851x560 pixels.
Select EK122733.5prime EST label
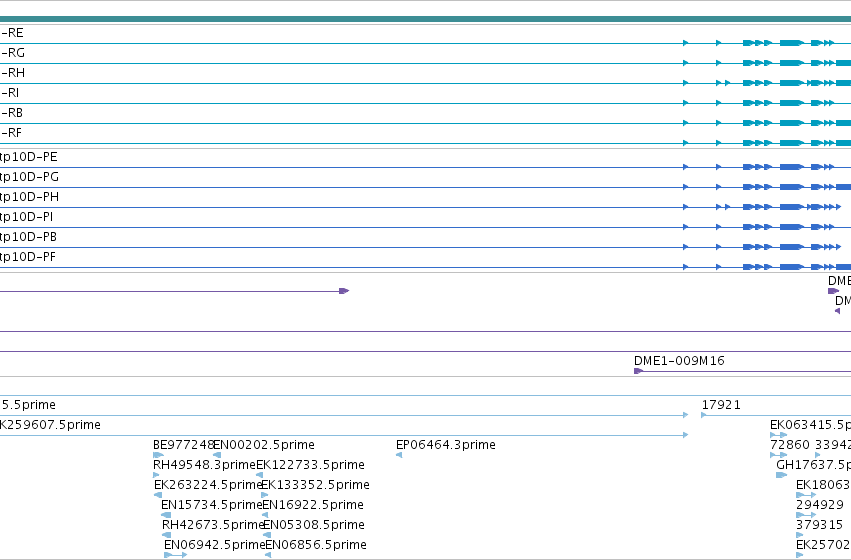click(x=310, y=465)
